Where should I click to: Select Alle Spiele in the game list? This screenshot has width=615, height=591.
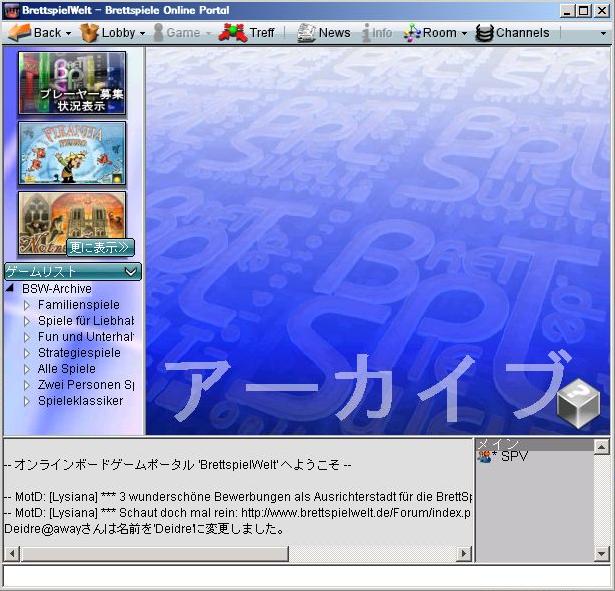coord(66,369)
